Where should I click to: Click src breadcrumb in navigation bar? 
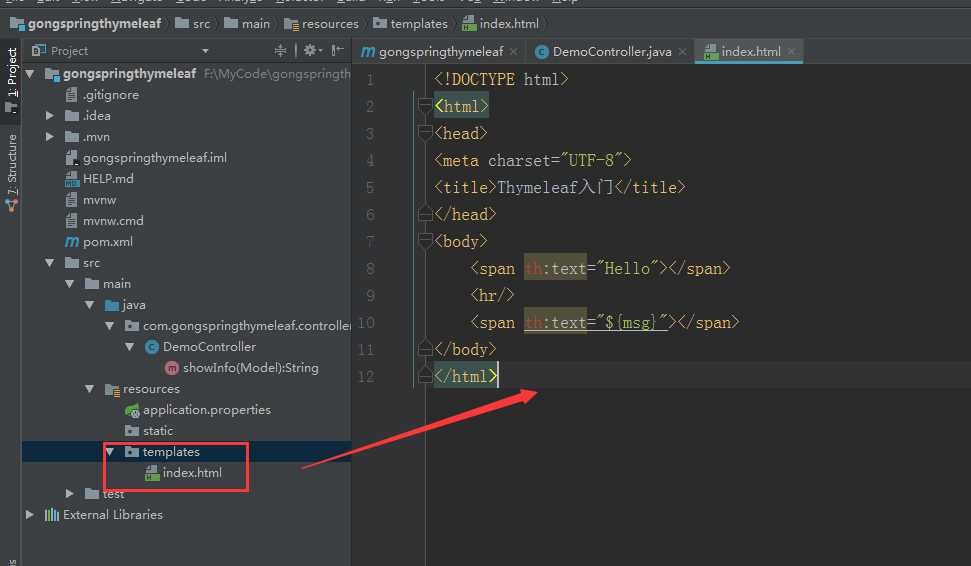(193, 24)
